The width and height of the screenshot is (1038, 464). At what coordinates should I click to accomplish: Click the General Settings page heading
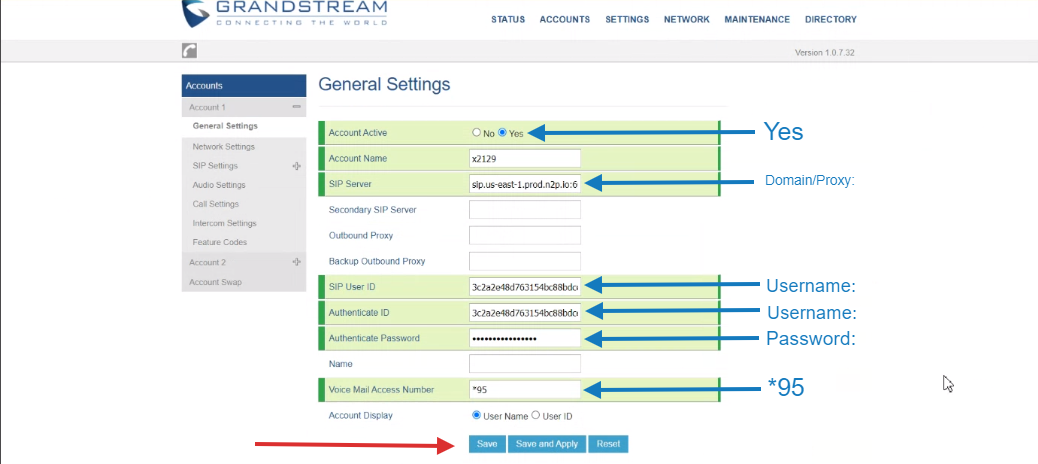[x=384, y=85]
